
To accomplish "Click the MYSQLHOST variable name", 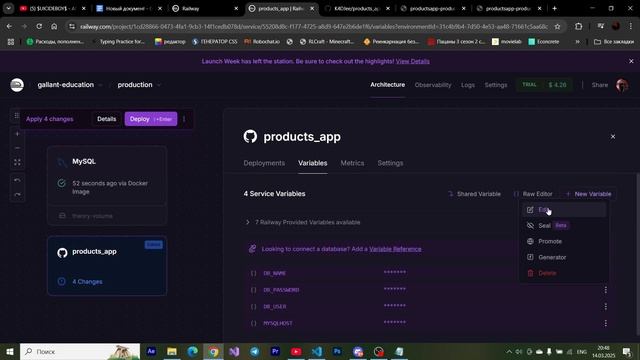I will click(x=278, y=323).
